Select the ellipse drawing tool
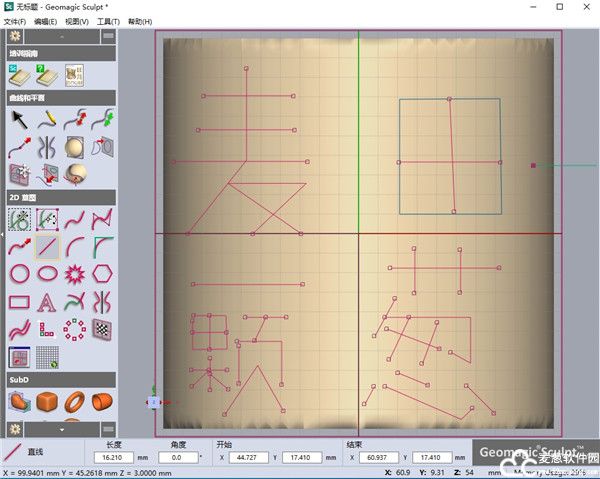 (x=47, y=274)
